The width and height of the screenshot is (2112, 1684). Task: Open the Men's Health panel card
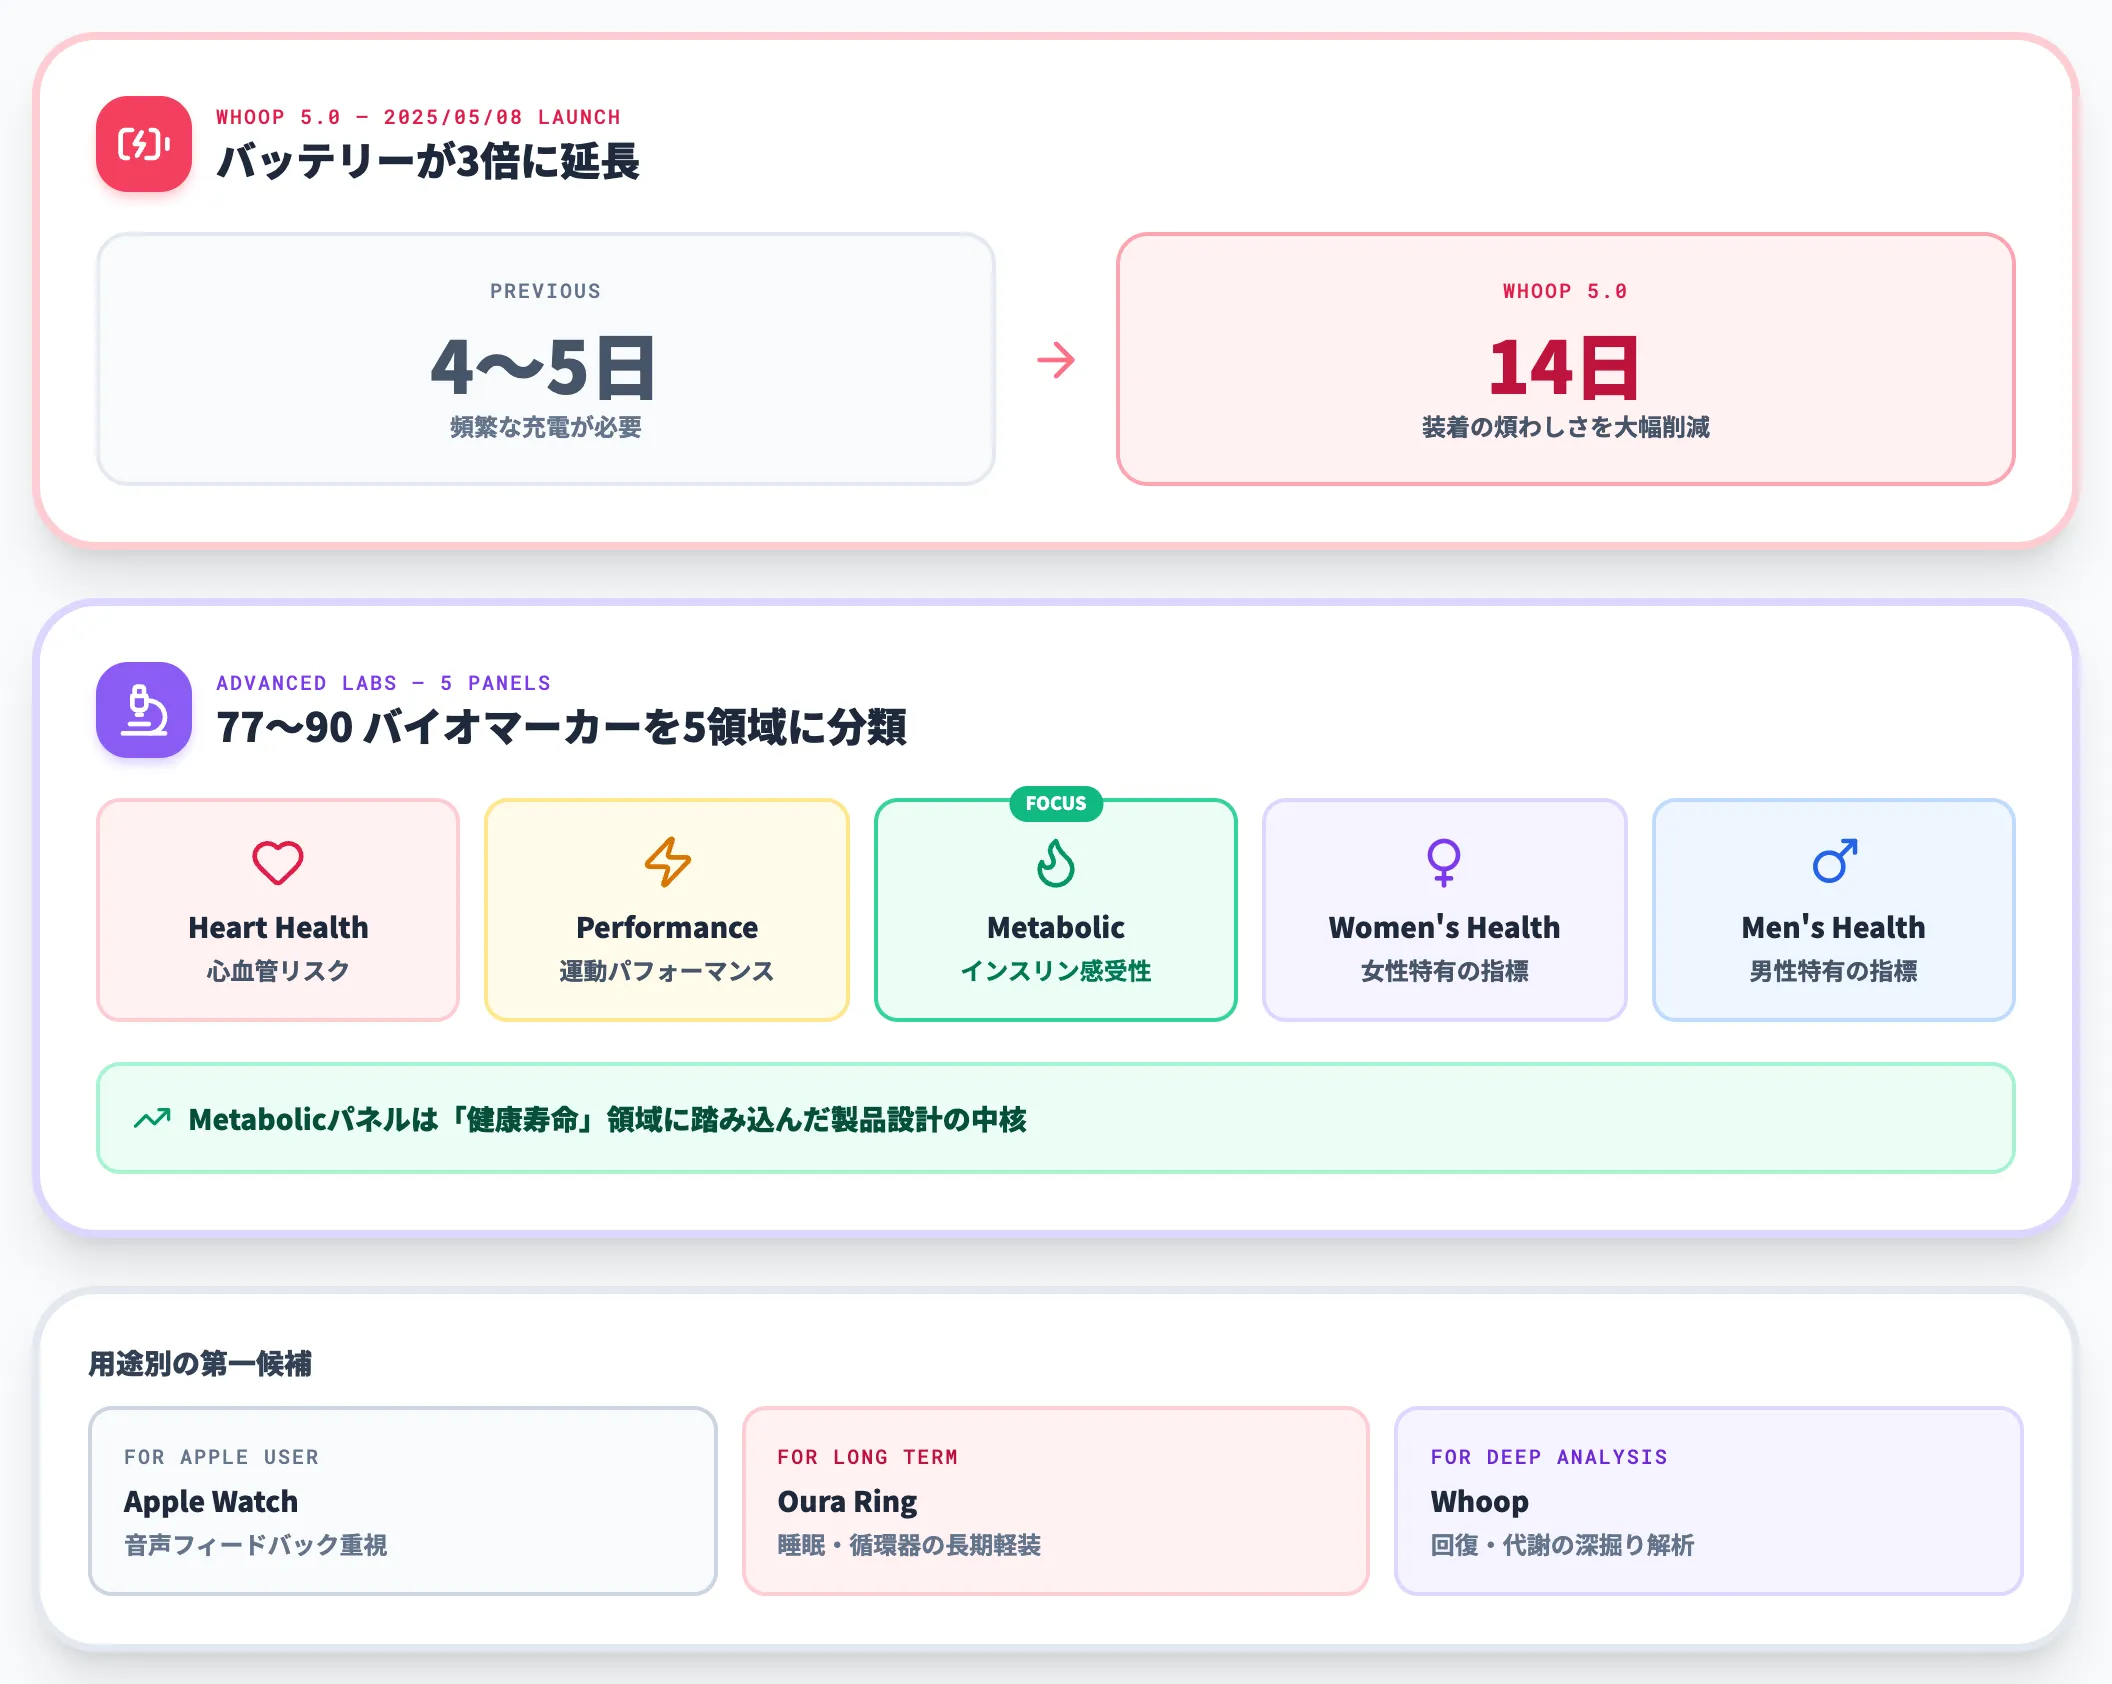tap(1834, 910)
